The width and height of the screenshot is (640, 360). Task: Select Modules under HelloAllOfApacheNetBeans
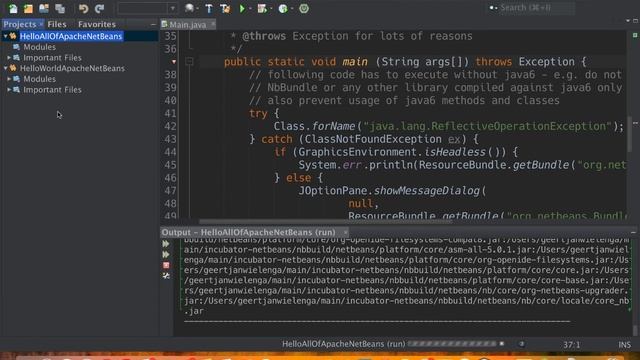(x=39, y=47)
